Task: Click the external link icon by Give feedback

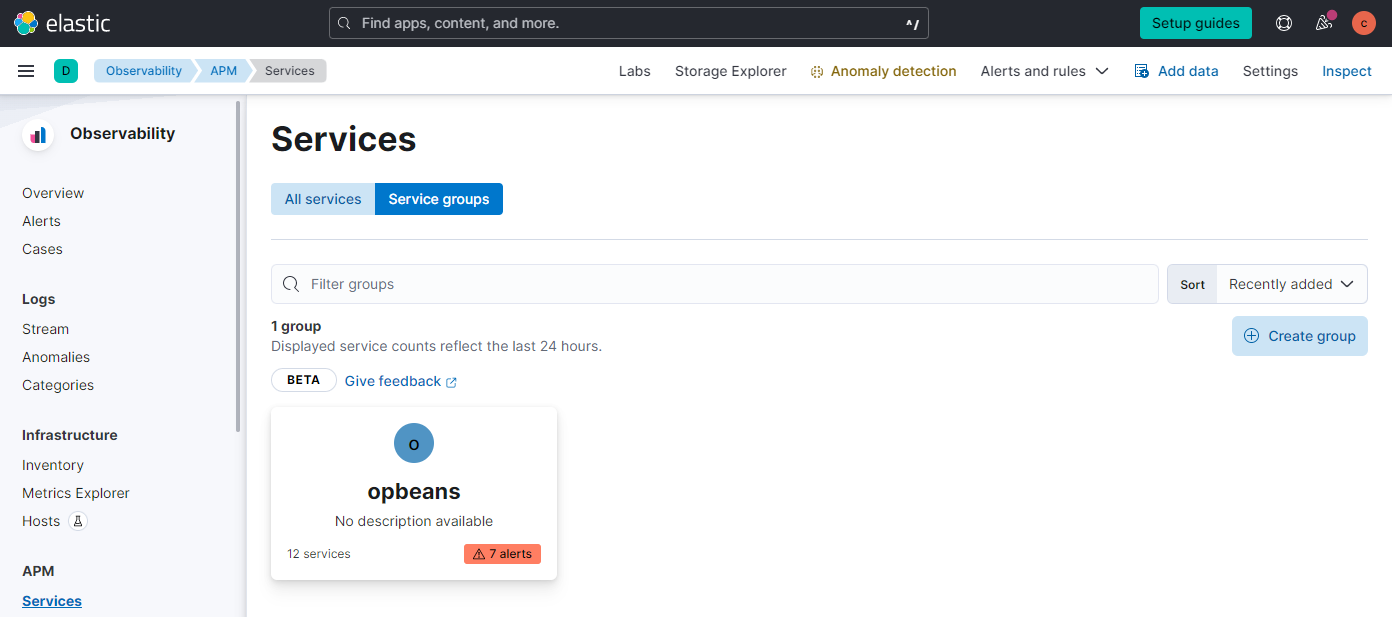Action: click(451, 382)
